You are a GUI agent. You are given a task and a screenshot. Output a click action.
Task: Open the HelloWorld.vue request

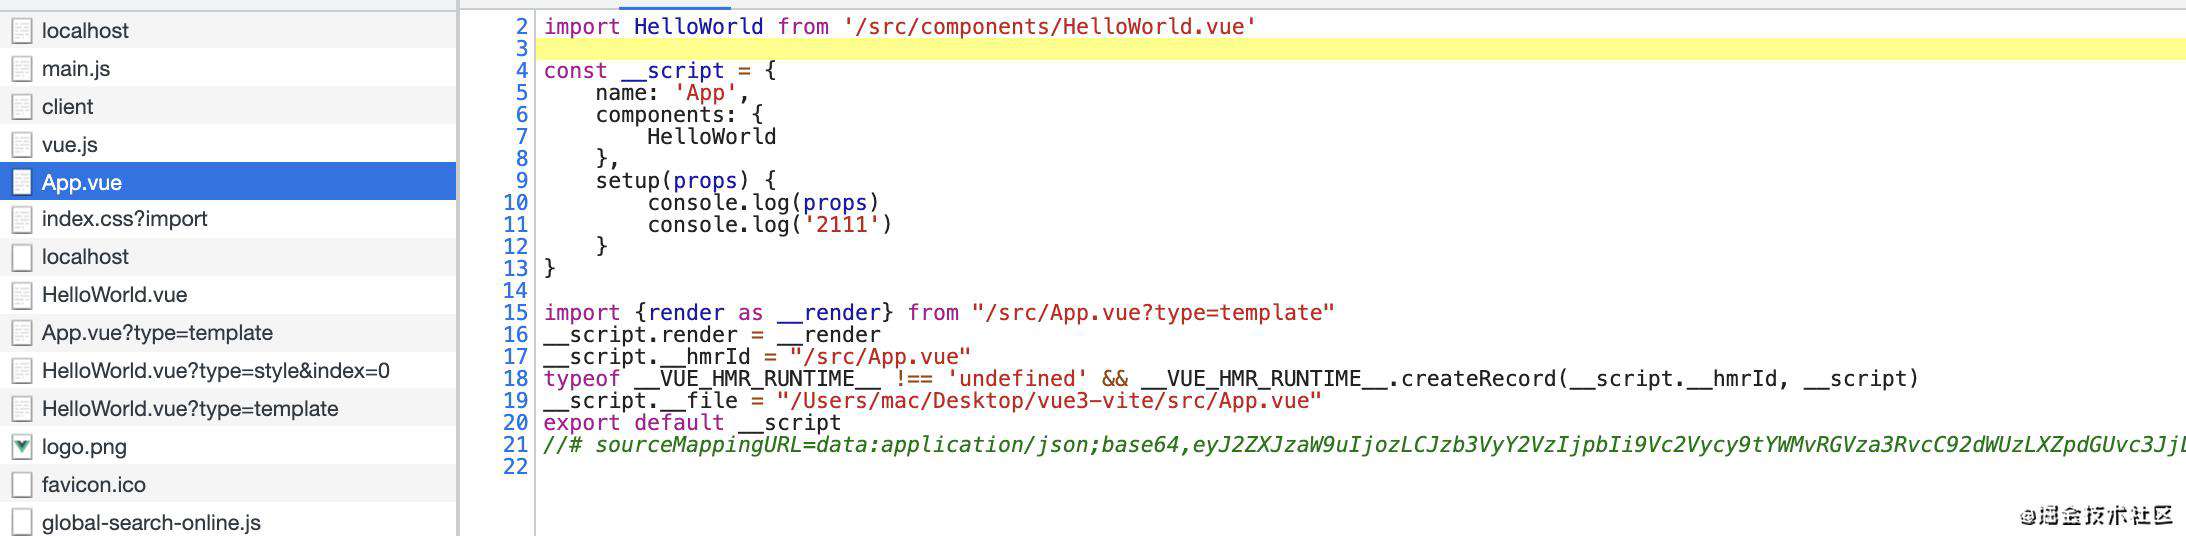(x=228, y=295)
